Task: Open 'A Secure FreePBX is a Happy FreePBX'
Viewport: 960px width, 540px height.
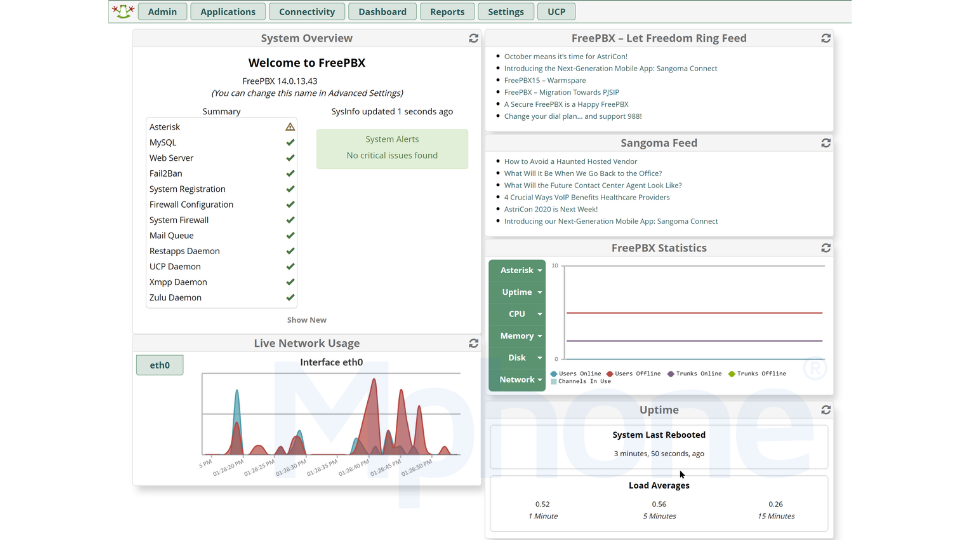Action: pyautogui.click(x=566, y=104)
